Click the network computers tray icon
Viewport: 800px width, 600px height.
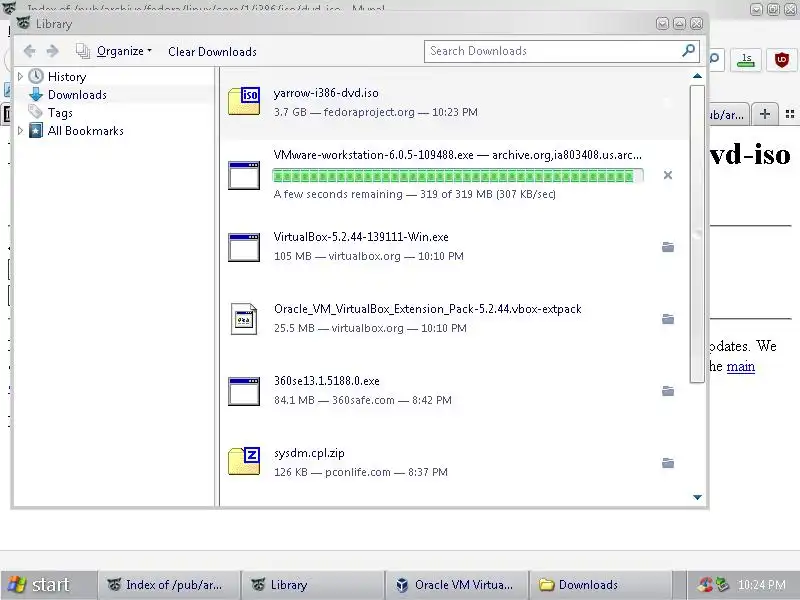click(722, 585)
